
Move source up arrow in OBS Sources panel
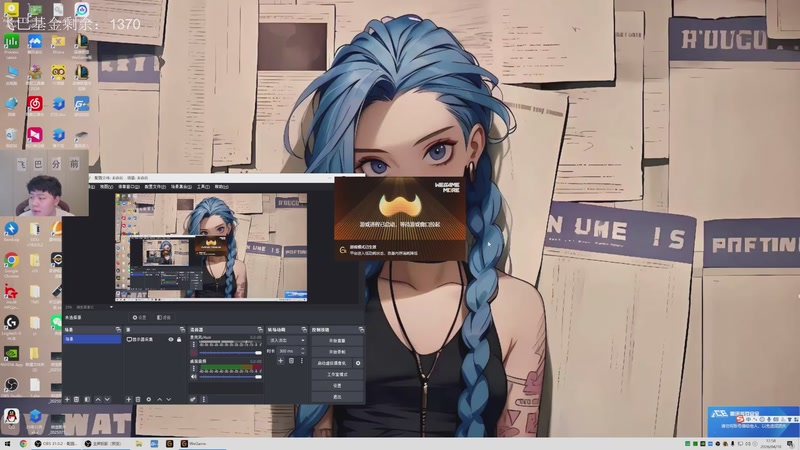(159, 399)
